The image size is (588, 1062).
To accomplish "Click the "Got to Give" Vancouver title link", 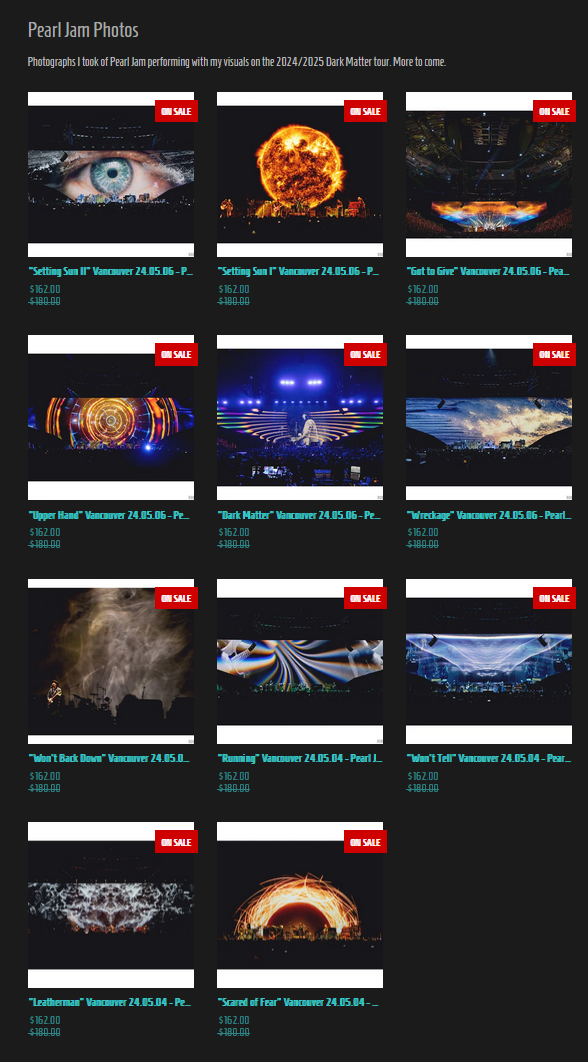I will coord(488,272).
